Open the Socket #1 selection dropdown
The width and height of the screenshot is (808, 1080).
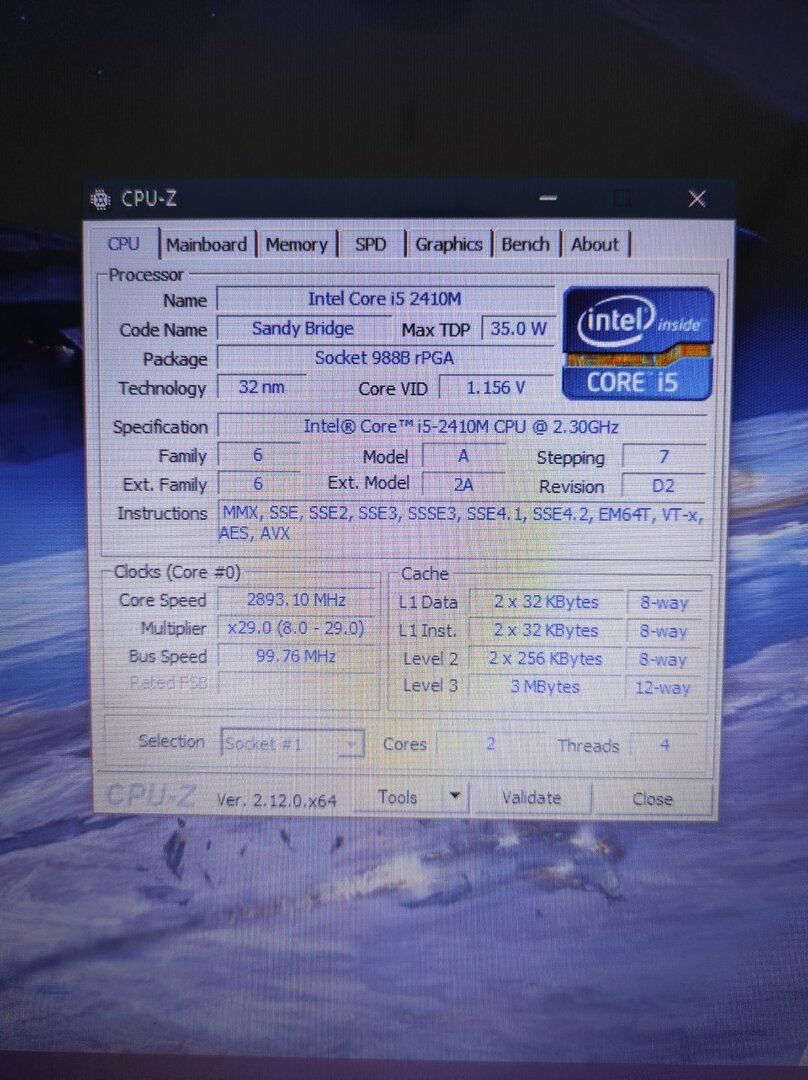point(292,743)
